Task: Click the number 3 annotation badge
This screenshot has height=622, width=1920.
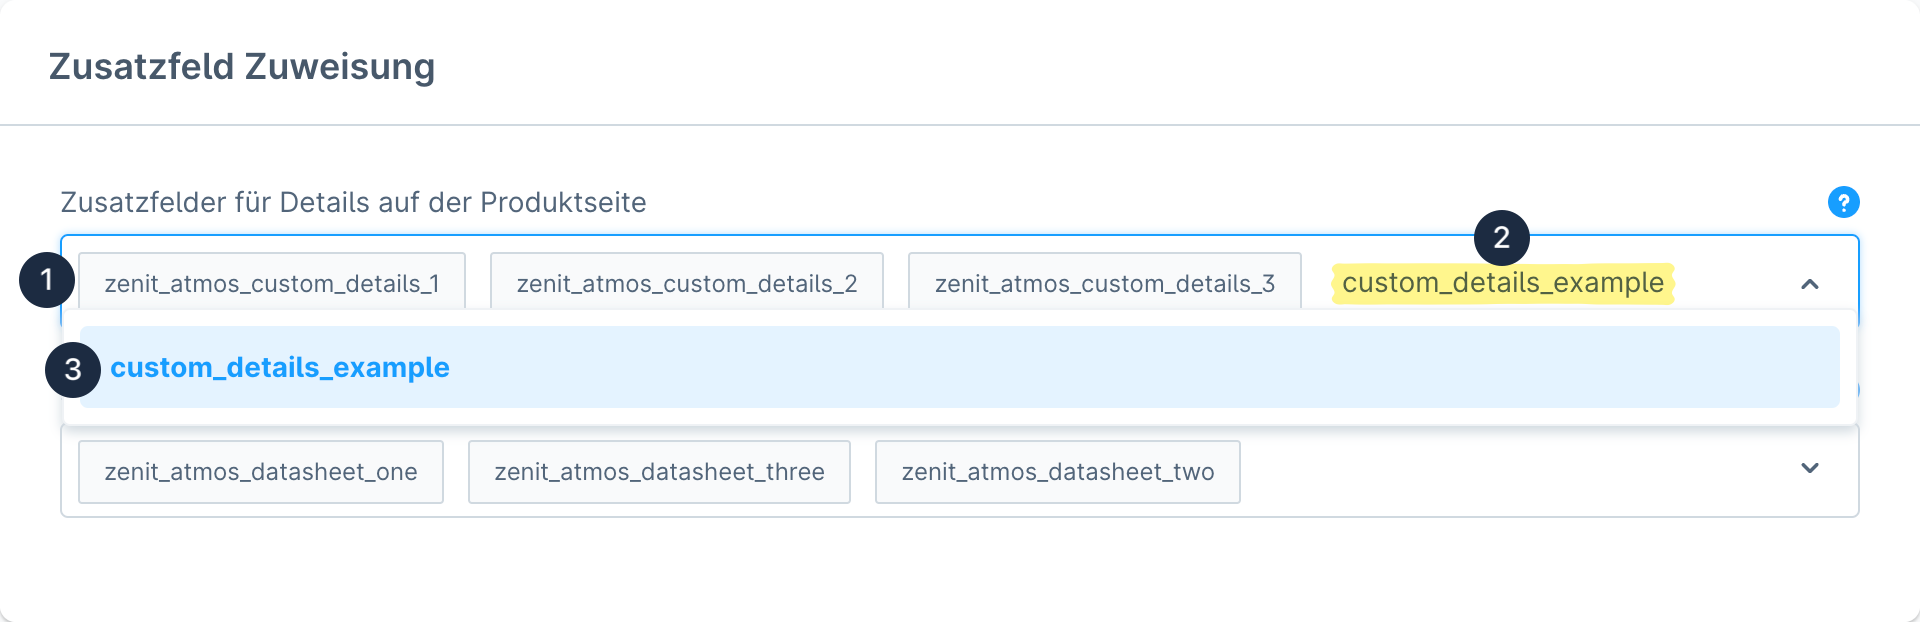Action: (73, 370)
